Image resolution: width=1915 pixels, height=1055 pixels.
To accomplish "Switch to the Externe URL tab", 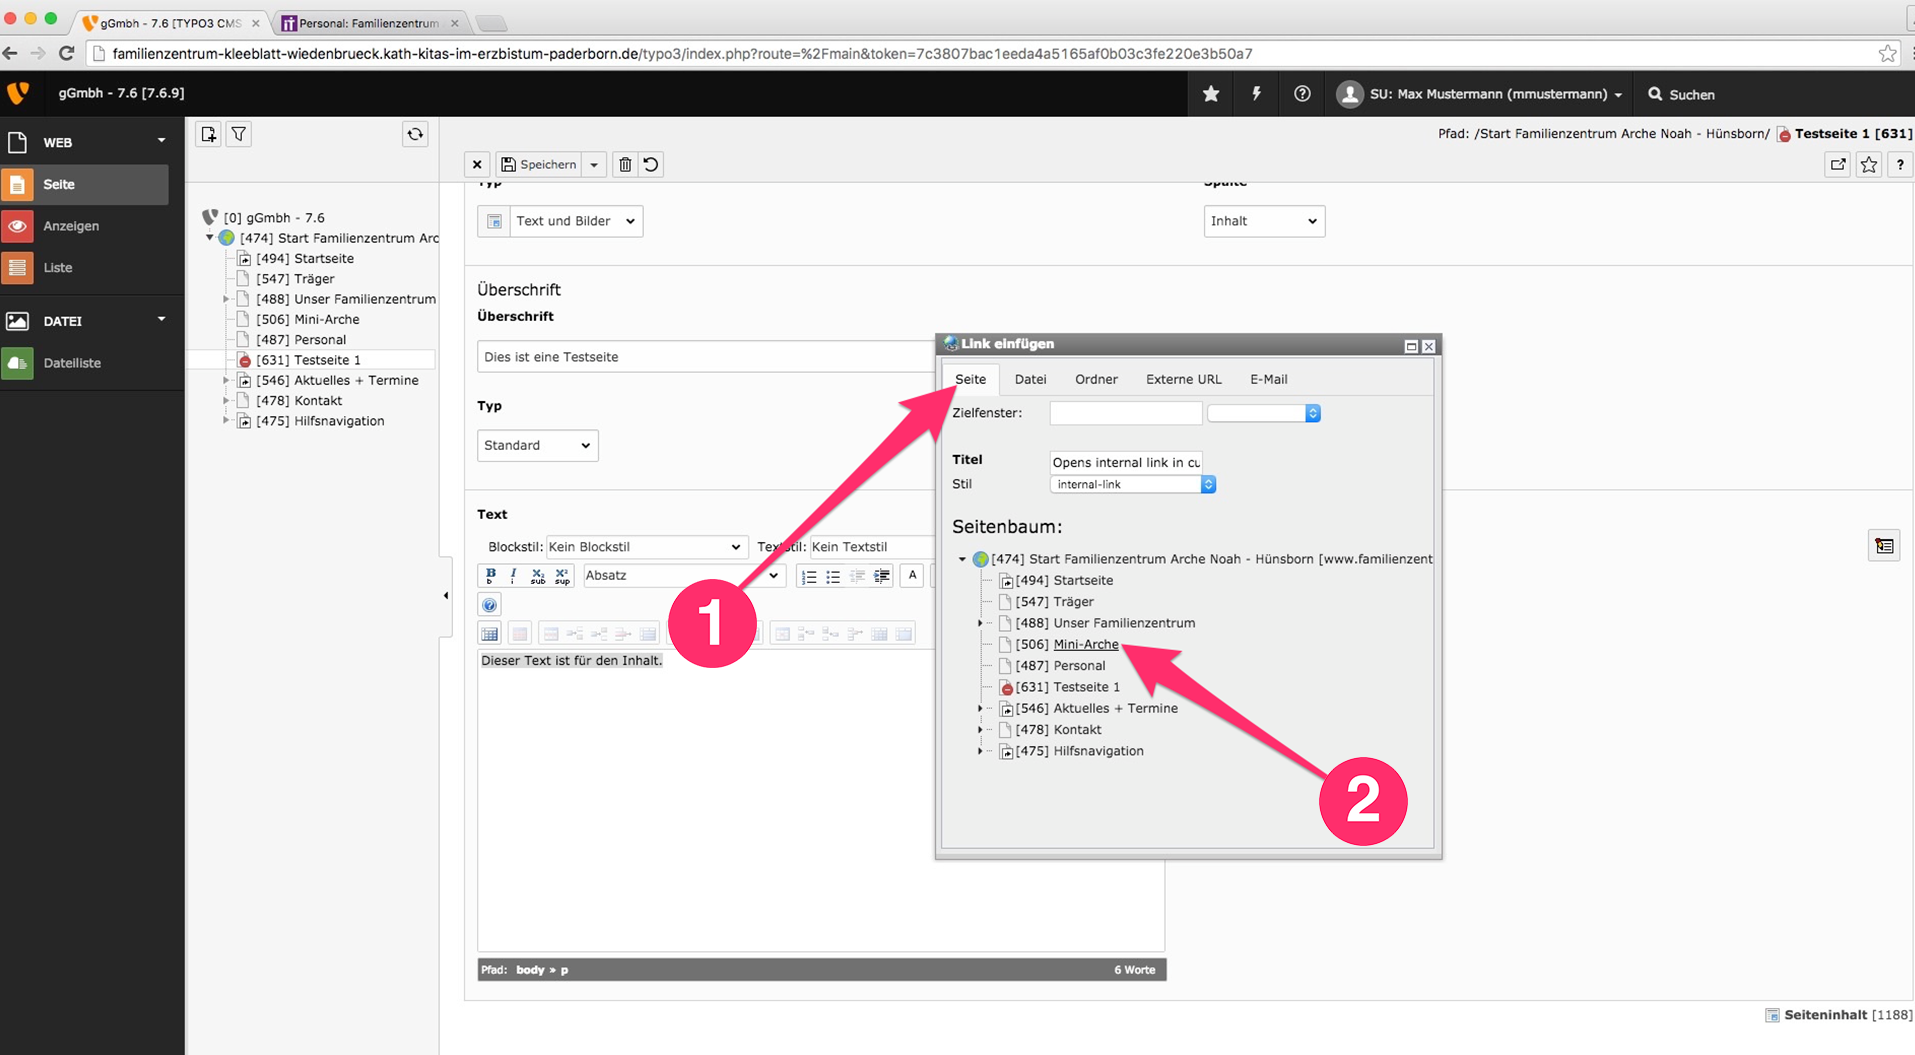I will click(x=1183, y=379).
